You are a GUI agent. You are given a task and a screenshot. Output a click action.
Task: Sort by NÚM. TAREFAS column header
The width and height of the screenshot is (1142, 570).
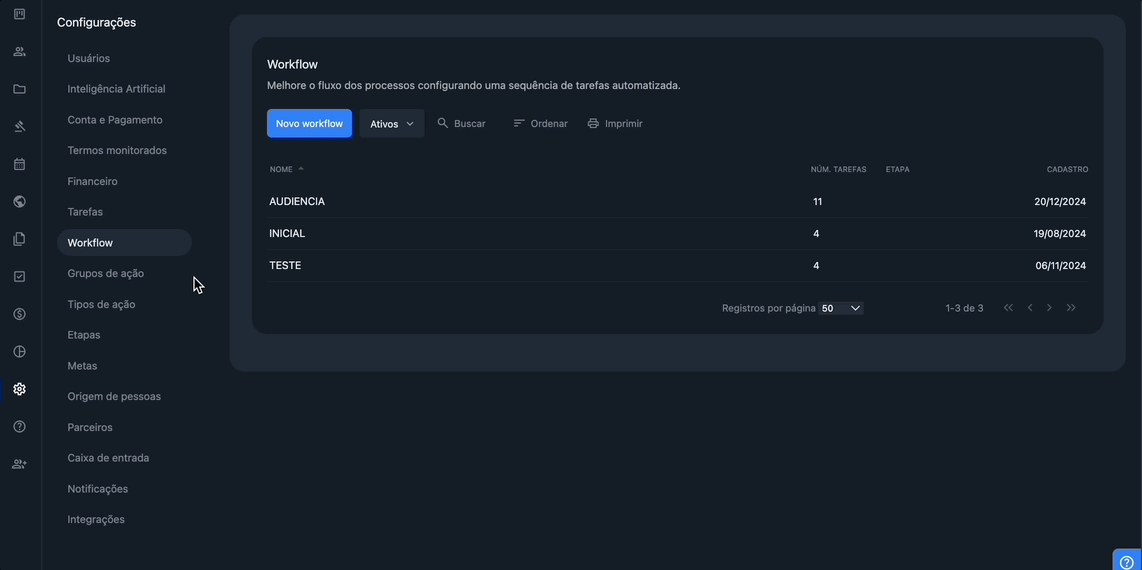838,169
